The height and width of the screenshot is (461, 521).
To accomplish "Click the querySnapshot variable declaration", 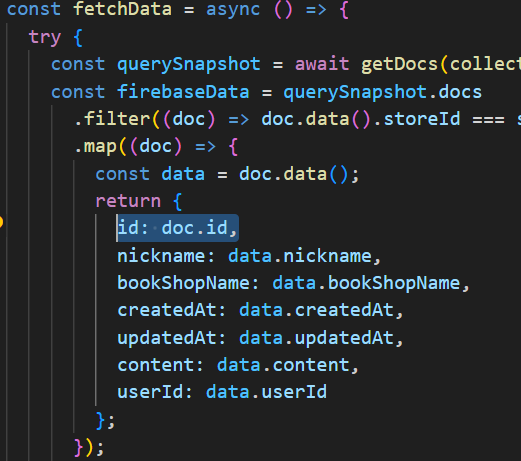I will (189, 64).
